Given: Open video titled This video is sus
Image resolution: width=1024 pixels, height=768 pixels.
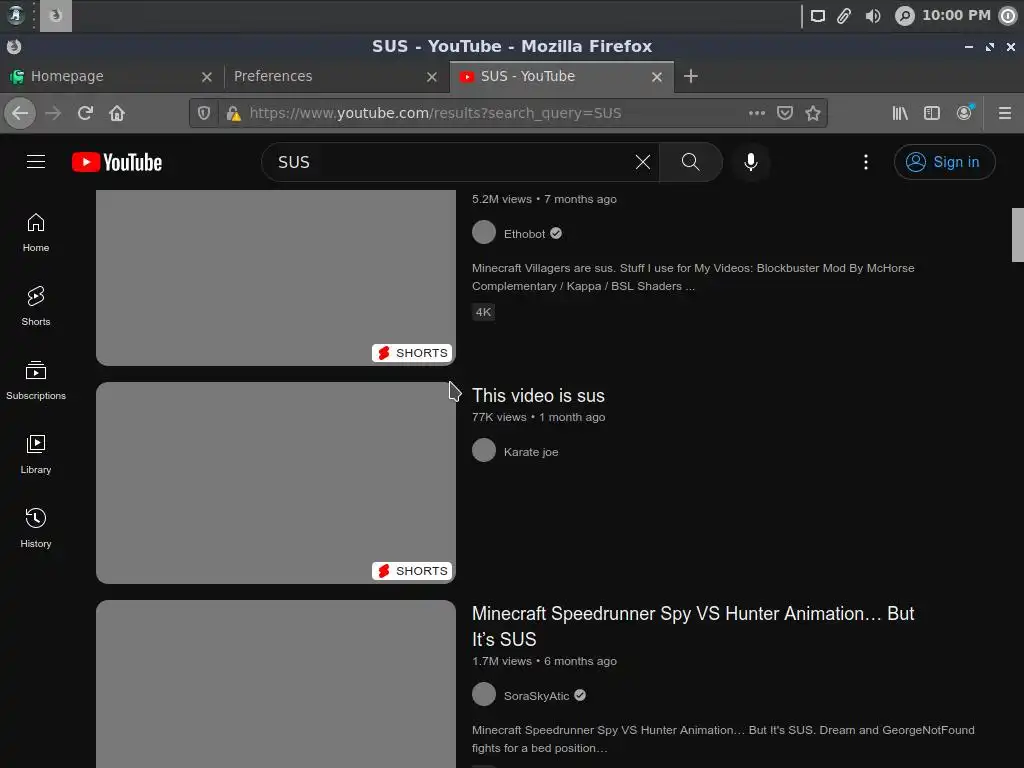Looking at the screenshot, I should (x=538, y=395).
